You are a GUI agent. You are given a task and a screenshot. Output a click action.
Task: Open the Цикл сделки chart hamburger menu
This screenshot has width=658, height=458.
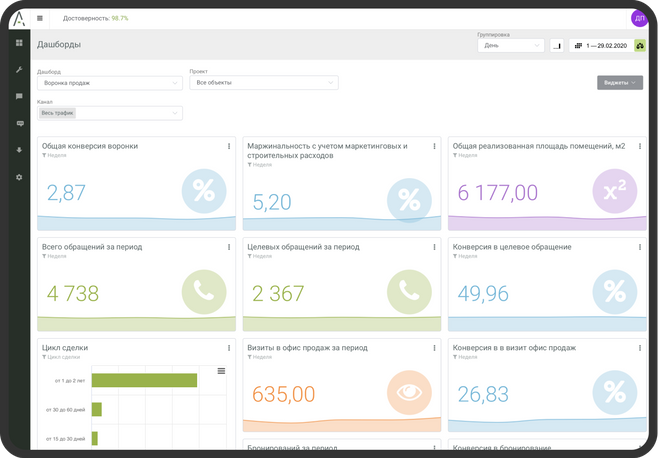221,371
